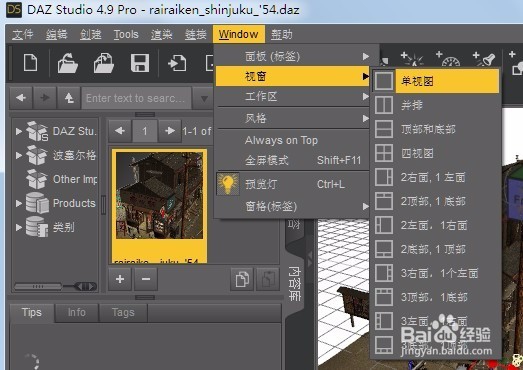Toggle Always on Top option

tap(292, 140)
